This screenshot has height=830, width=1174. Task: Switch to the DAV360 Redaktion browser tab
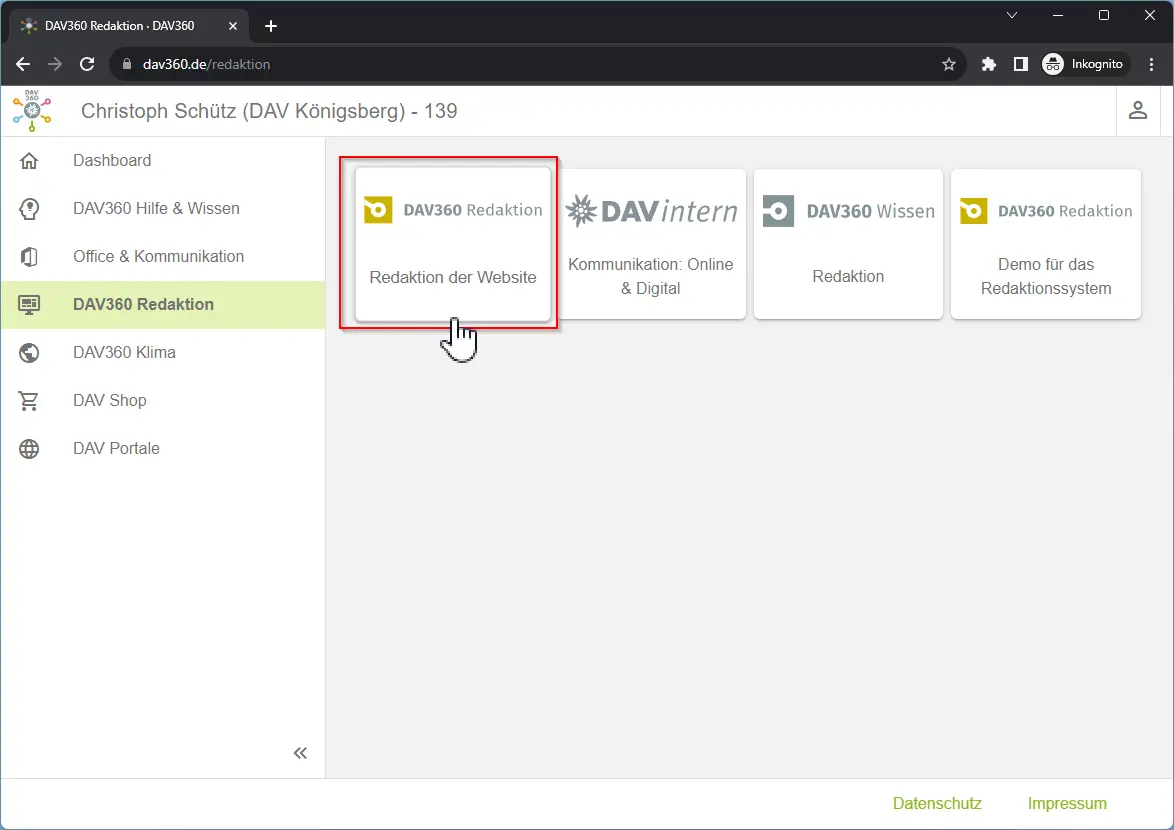coord(120,25)
